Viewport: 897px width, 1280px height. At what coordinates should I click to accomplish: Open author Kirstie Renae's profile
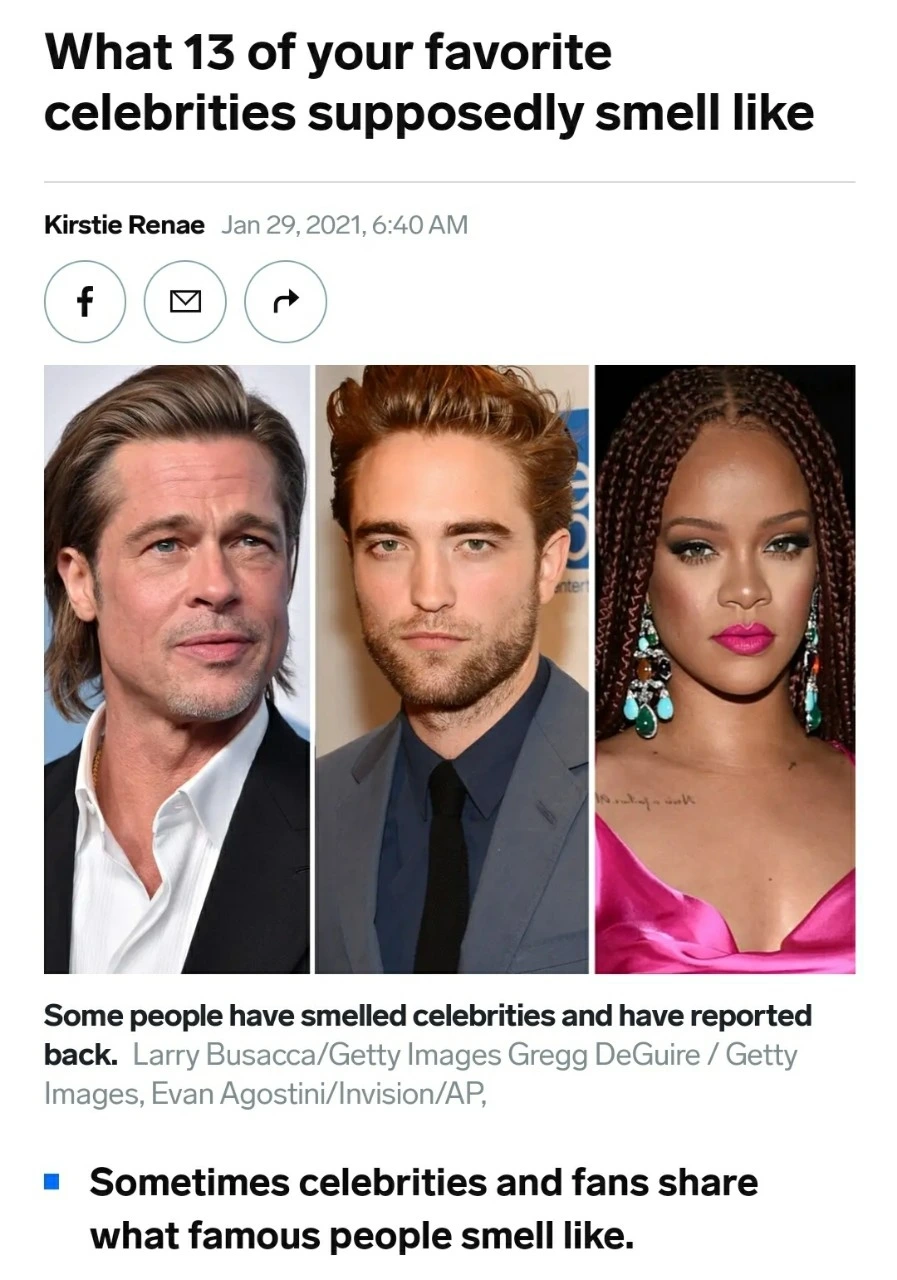pos(124,225)
